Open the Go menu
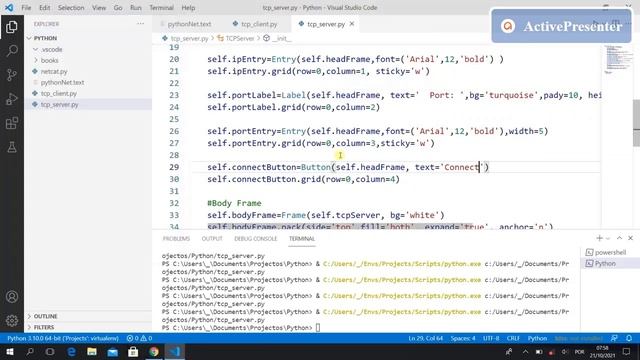This screenshot has width=640, height=360. point(118,8)
